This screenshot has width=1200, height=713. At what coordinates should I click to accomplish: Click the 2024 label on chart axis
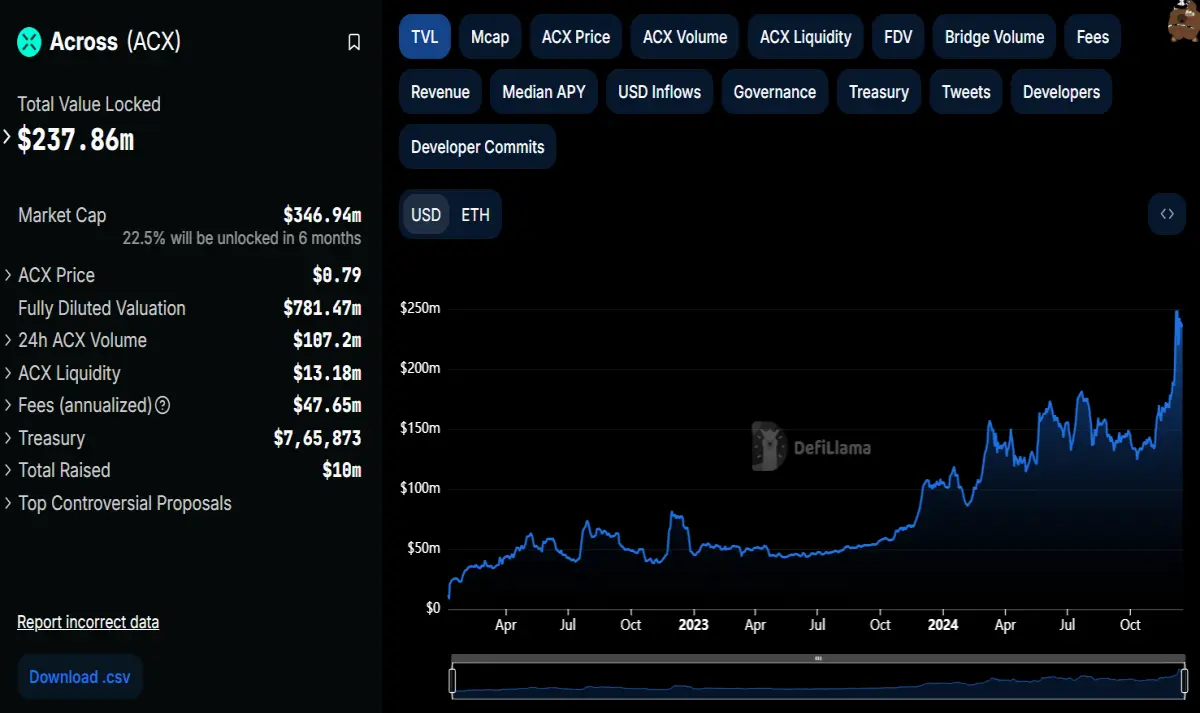[x=943, y=624]
